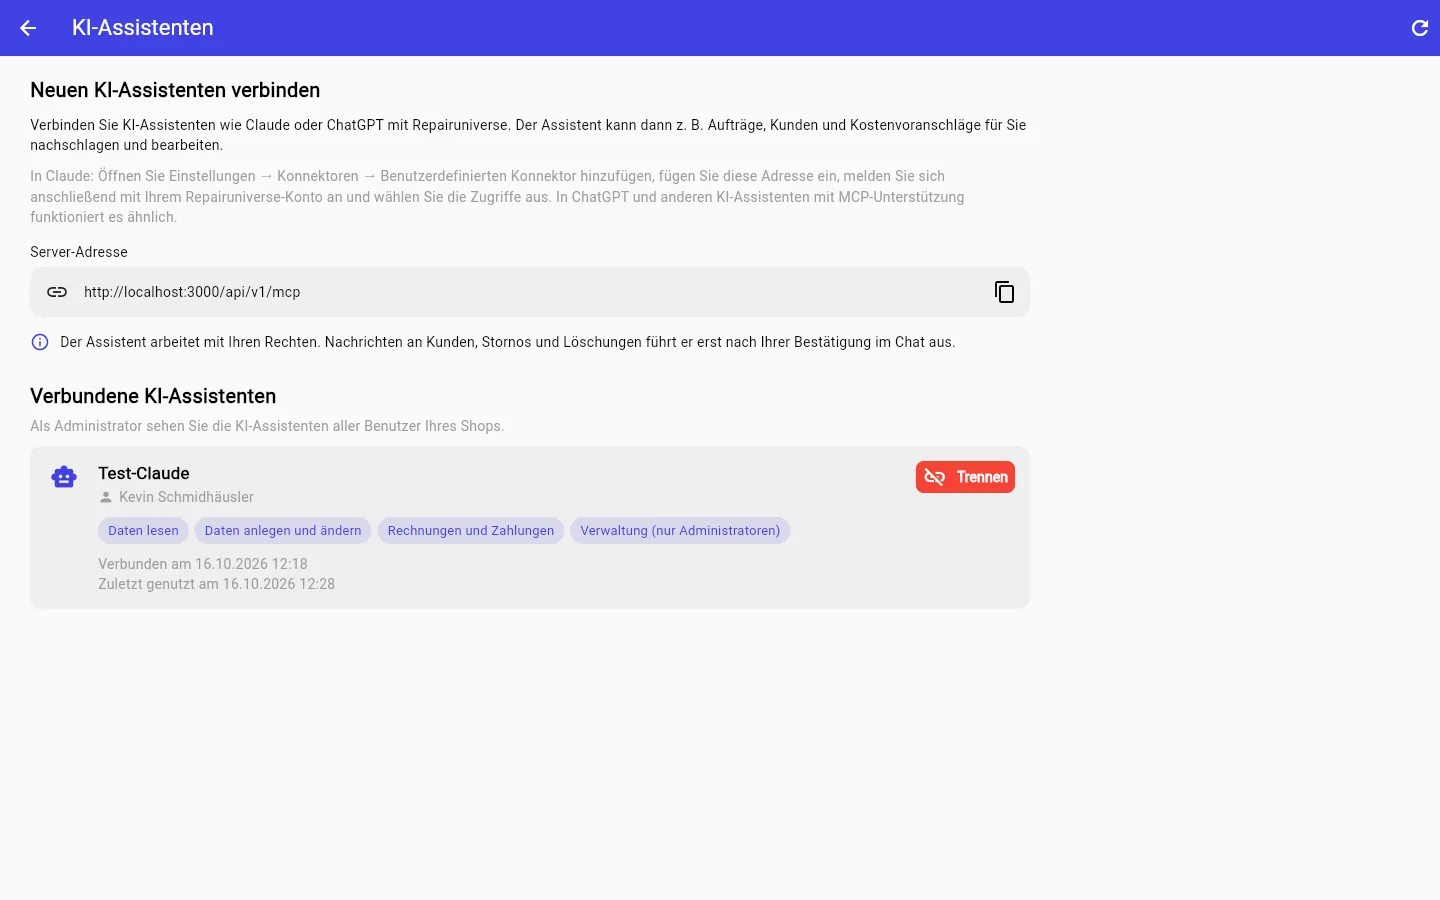This screenshot has width=1440, height=900.
Task: Click the 'Verbinden Sie KI-Assistenten wie Claude' paragraph
Action: [528, 135]
